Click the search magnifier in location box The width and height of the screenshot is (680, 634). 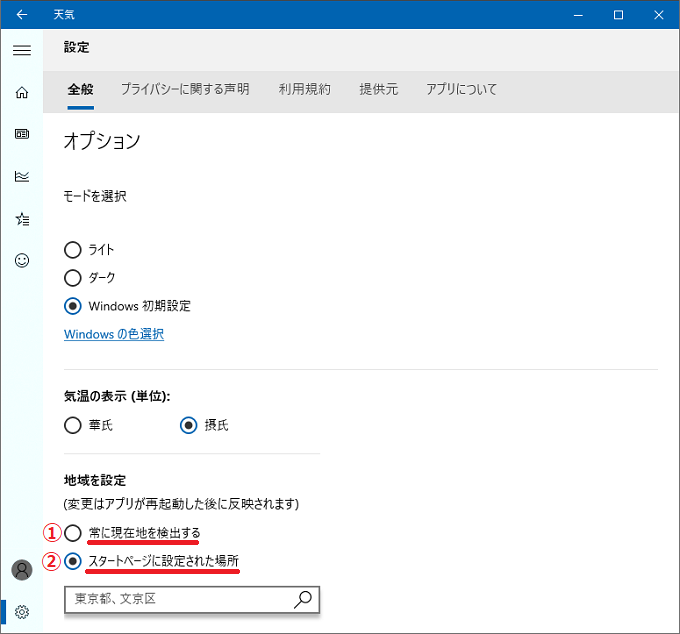(303, 600)
